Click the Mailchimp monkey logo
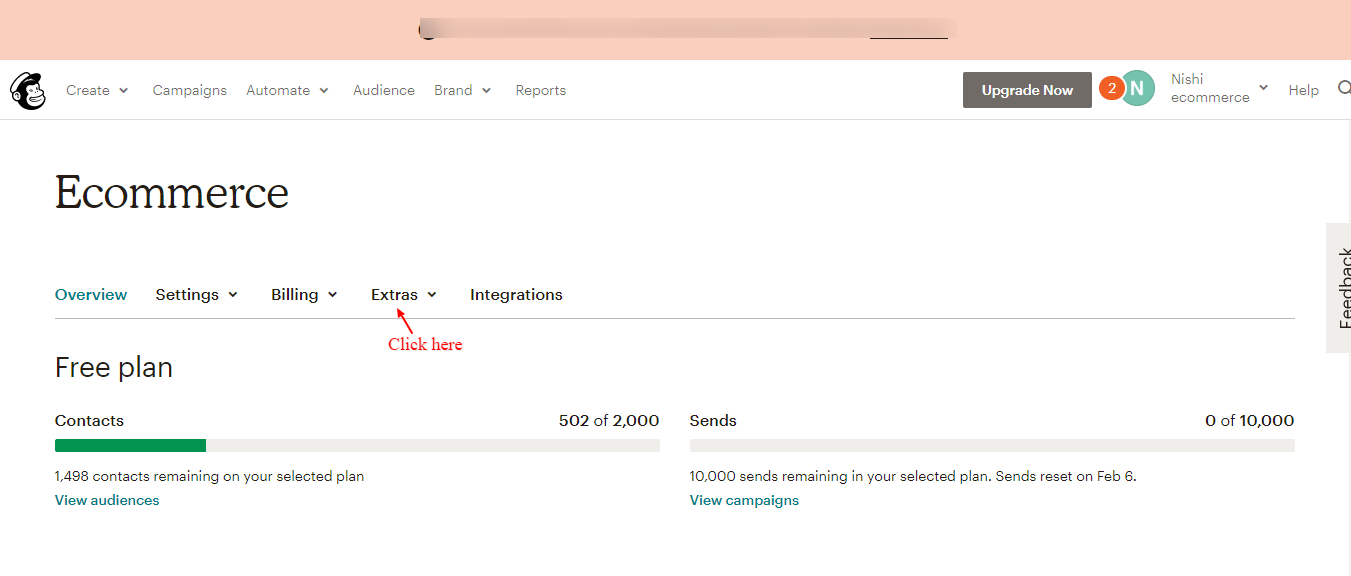The width and height of the screenshot is (1351, 576). (x=27, y=91)
